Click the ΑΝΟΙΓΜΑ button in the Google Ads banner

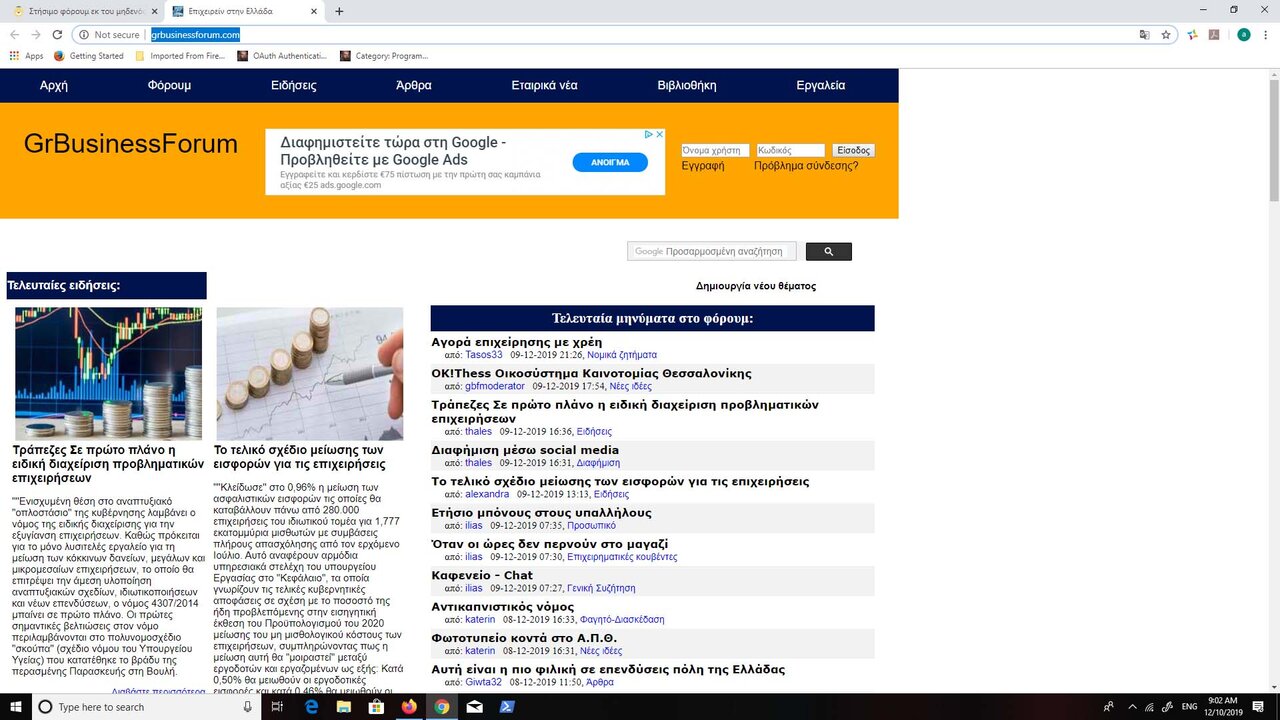pos(610,162)
